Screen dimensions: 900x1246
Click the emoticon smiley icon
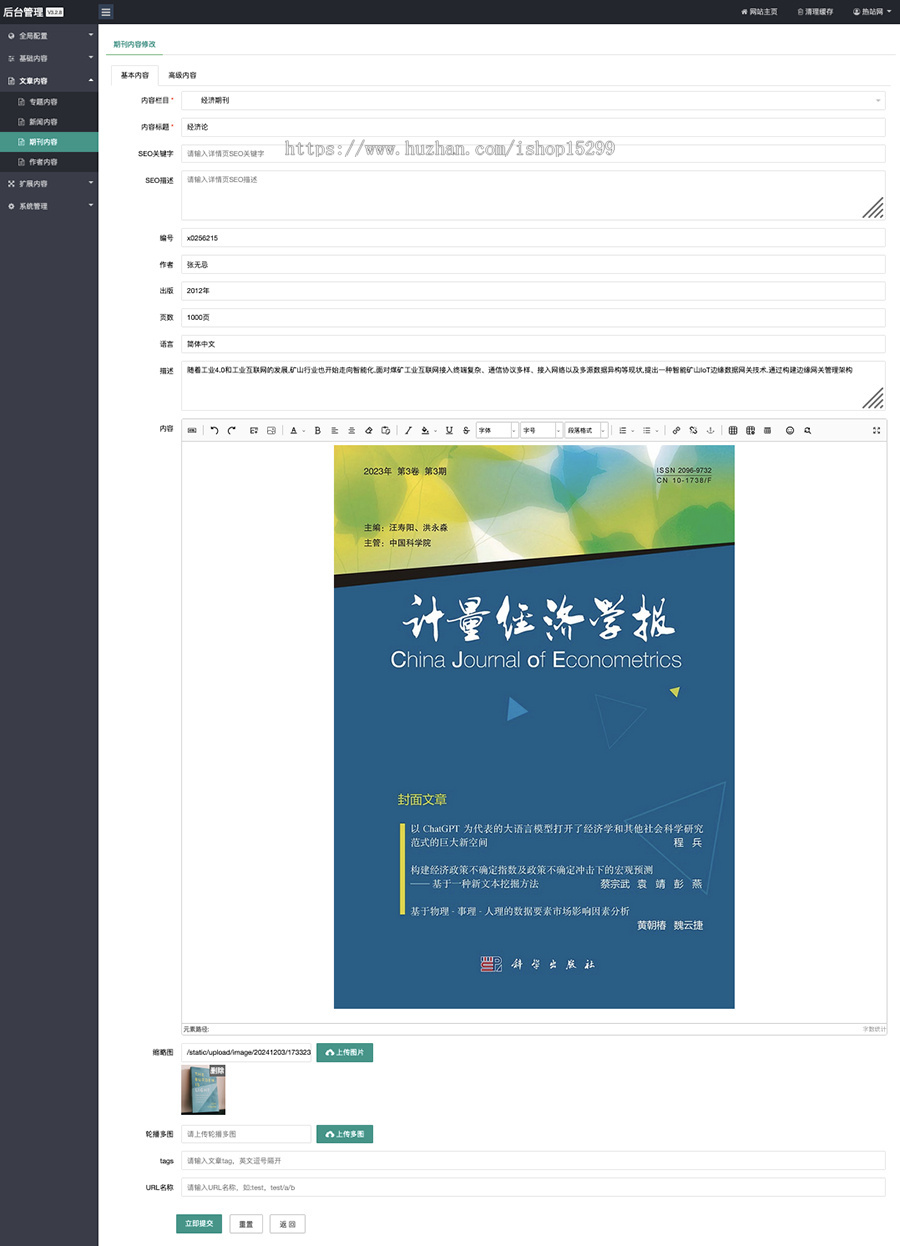(790, 430)
